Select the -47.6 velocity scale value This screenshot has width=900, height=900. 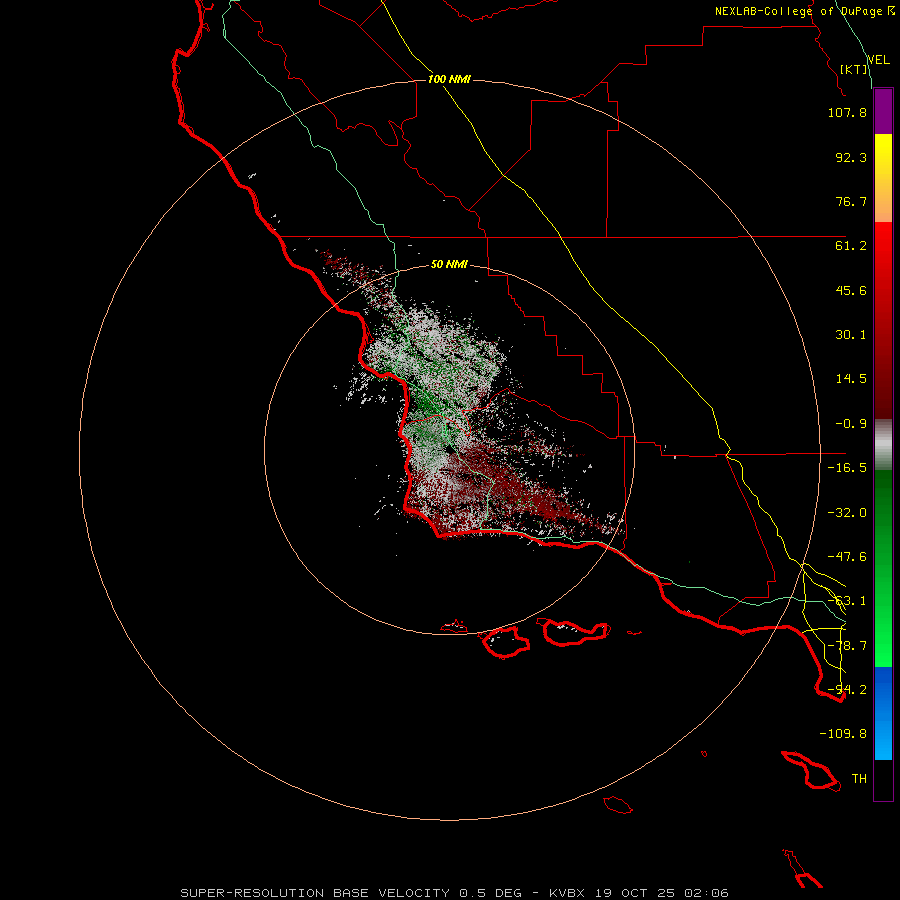click(x=847, y=557)
